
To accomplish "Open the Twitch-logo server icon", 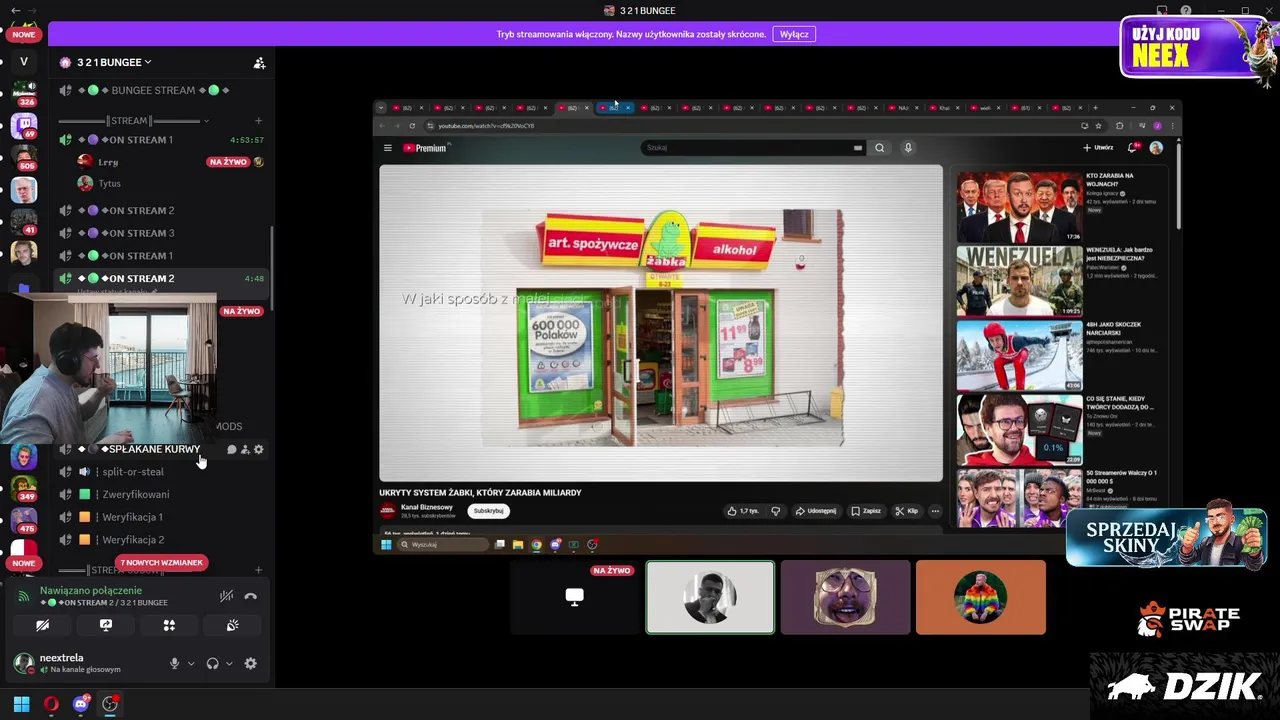I will pos(24,126).
